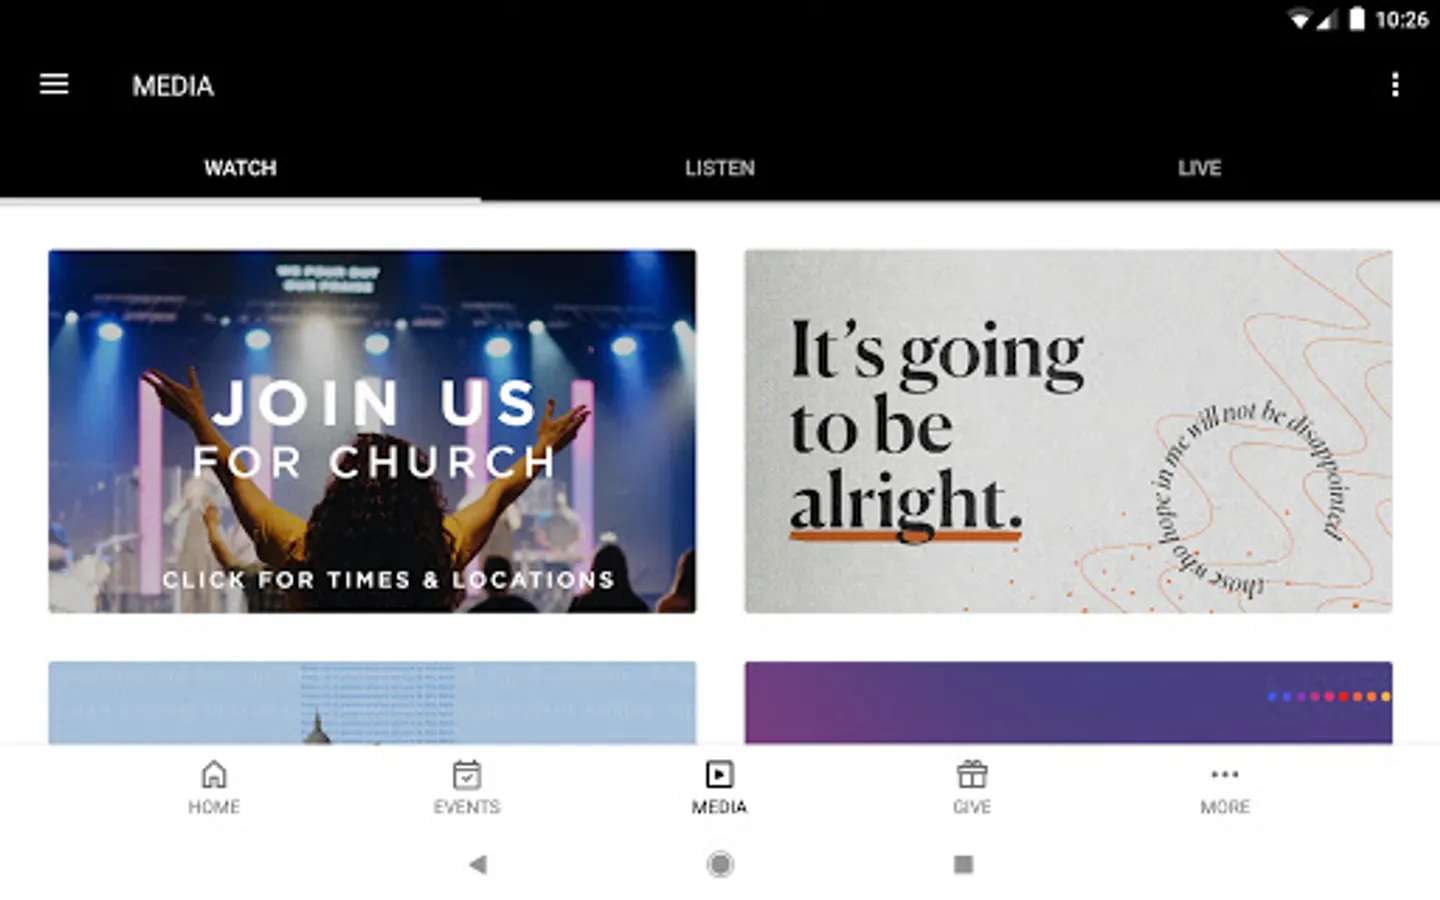Open the hamburger navigation menu
1440x900 pixels.
tap(54, 85)
